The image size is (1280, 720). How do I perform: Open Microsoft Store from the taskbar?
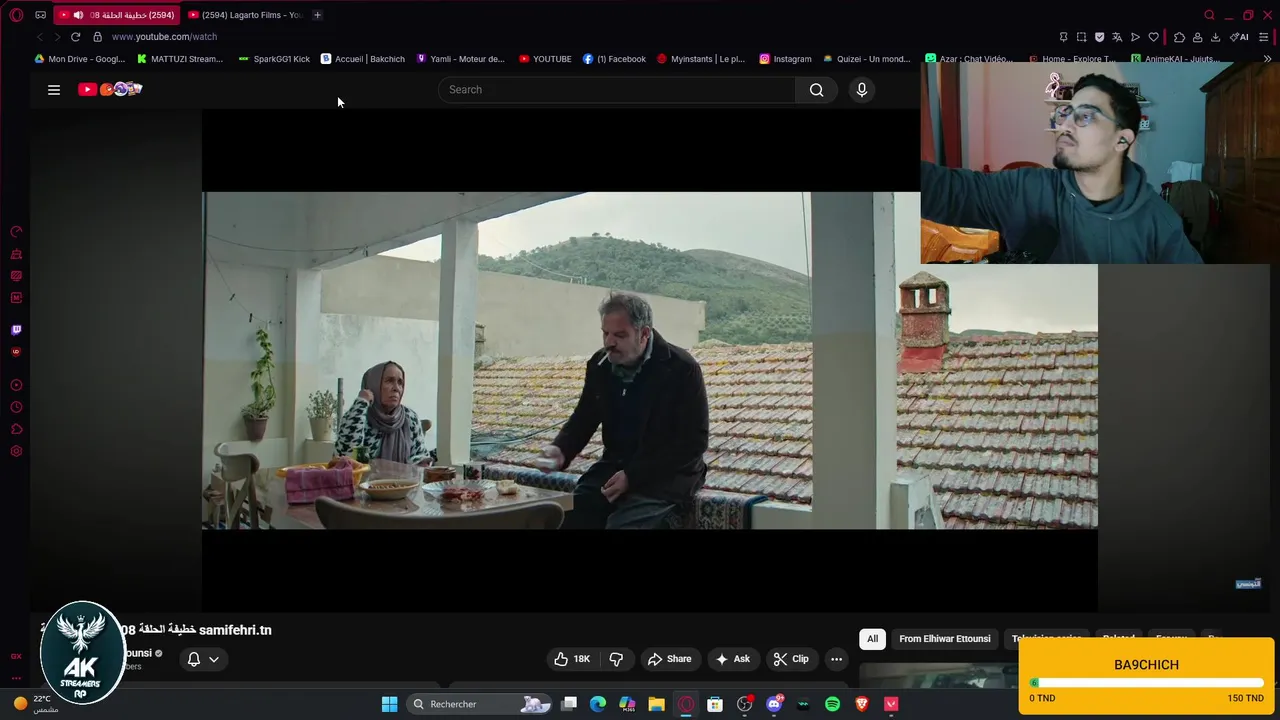point(715,704)
